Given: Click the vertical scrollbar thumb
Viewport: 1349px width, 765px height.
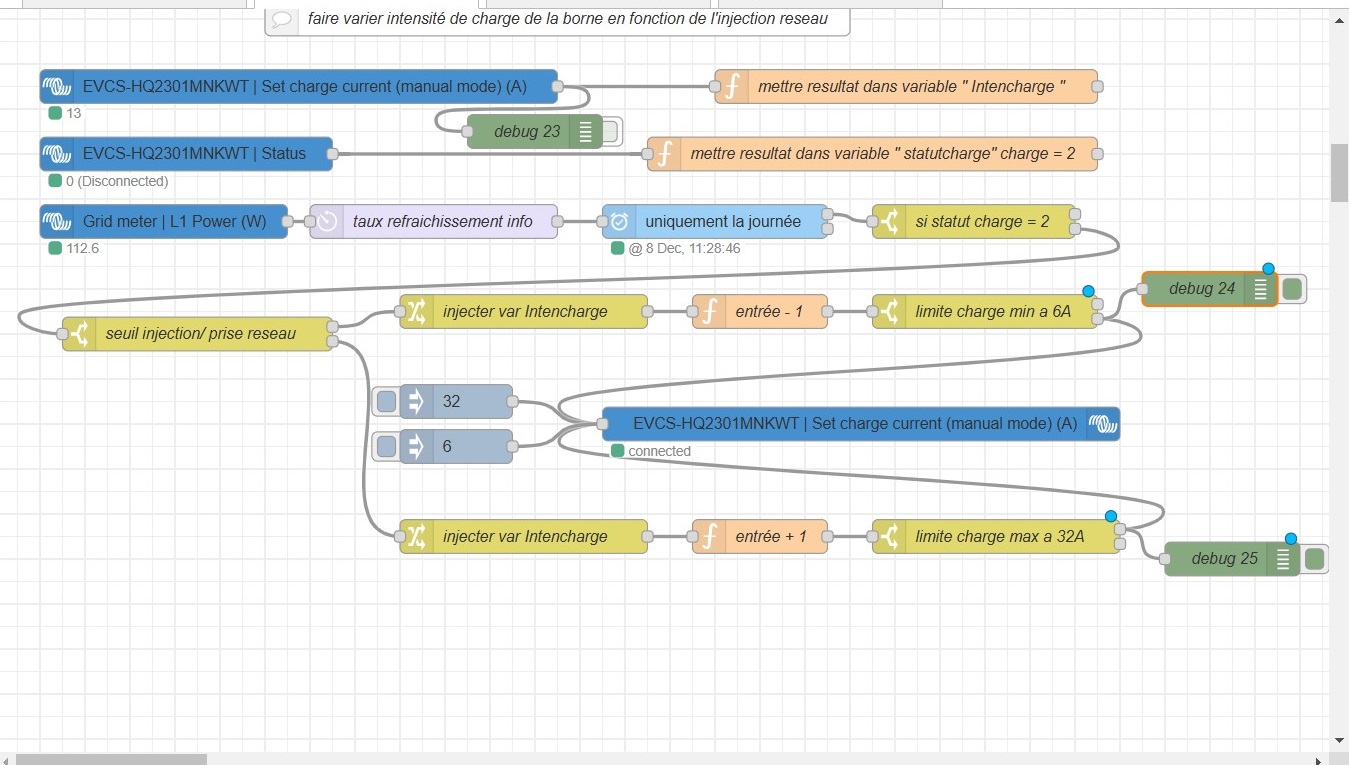Looking at the screenshot, I should 1340,172.
